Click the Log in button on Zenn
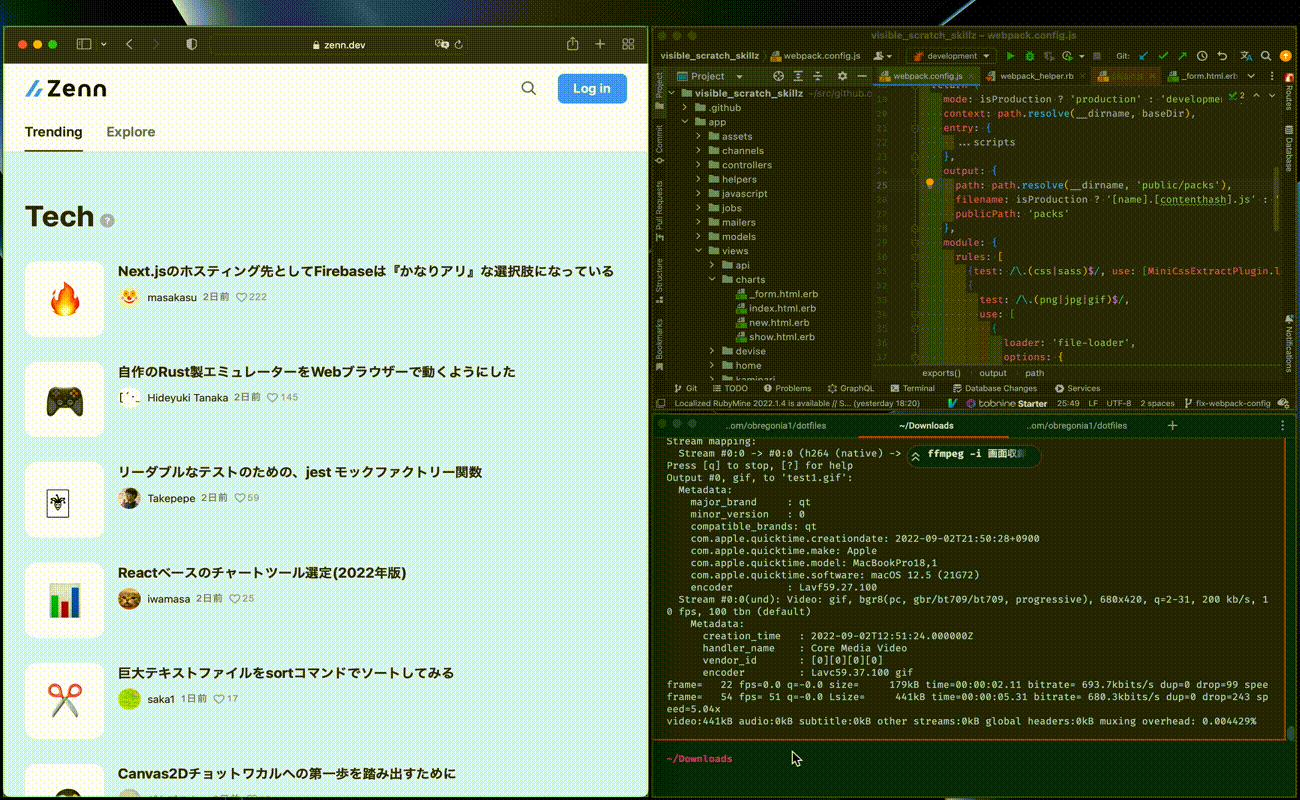 point(592,88)
